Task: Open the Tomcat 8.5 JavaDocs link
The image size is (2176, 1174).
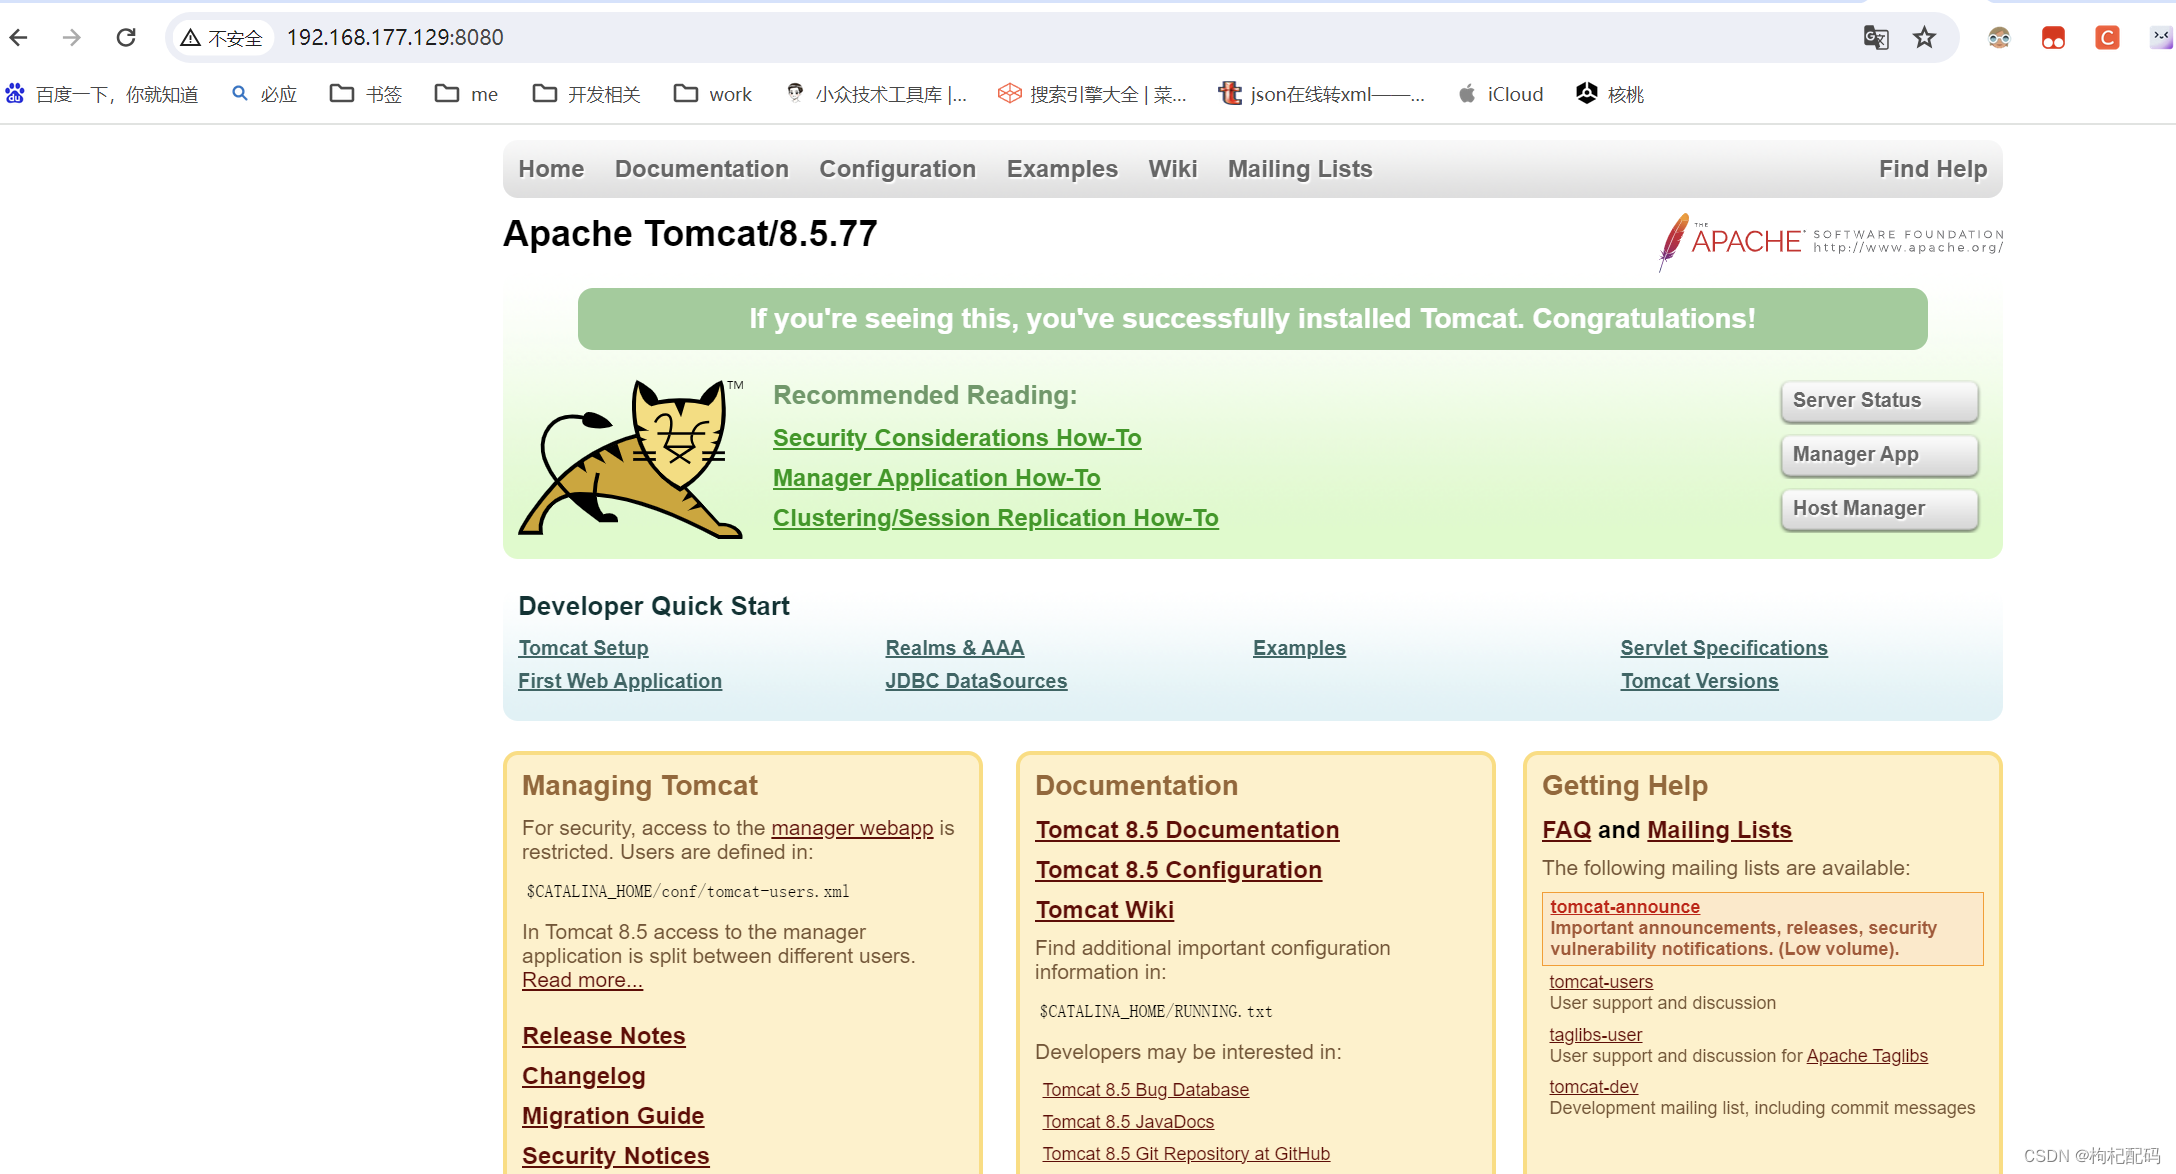Action: 1128,1122
